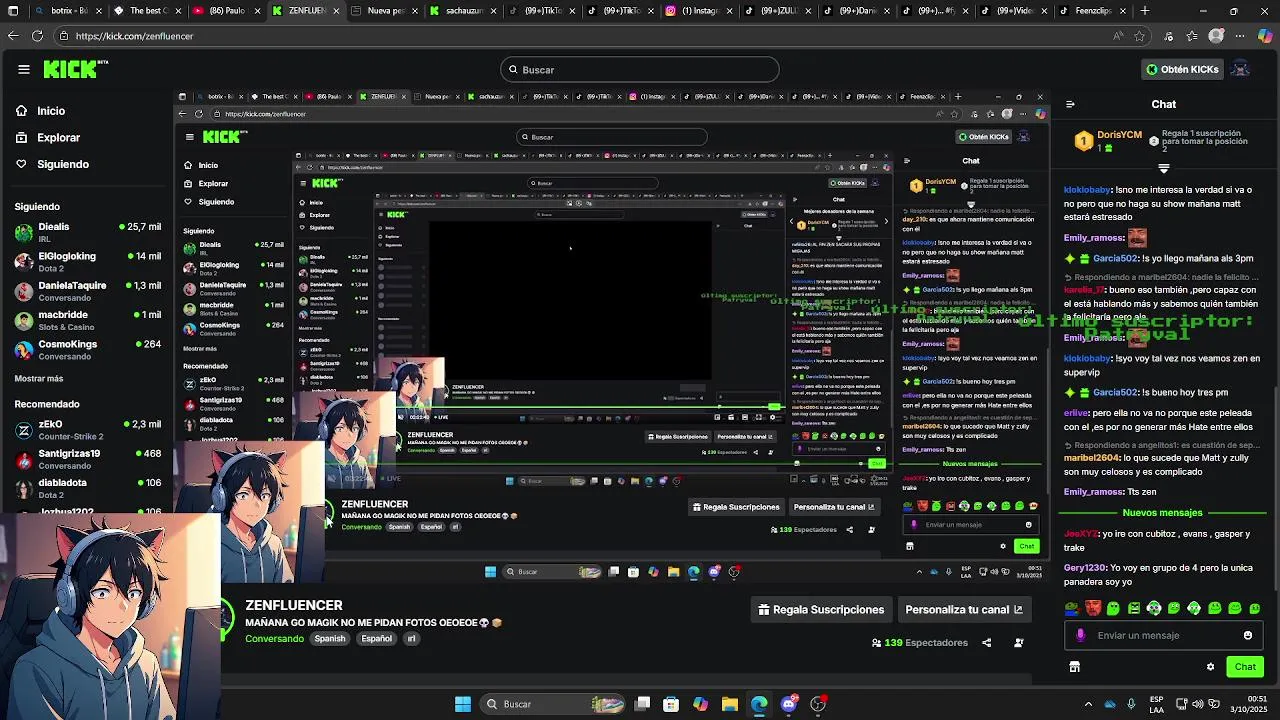Open recommended zEkO Counter-Strike 2 channel
This screenshot has width=1280, height=720.
pyautogui.click(x=88, y=430)
